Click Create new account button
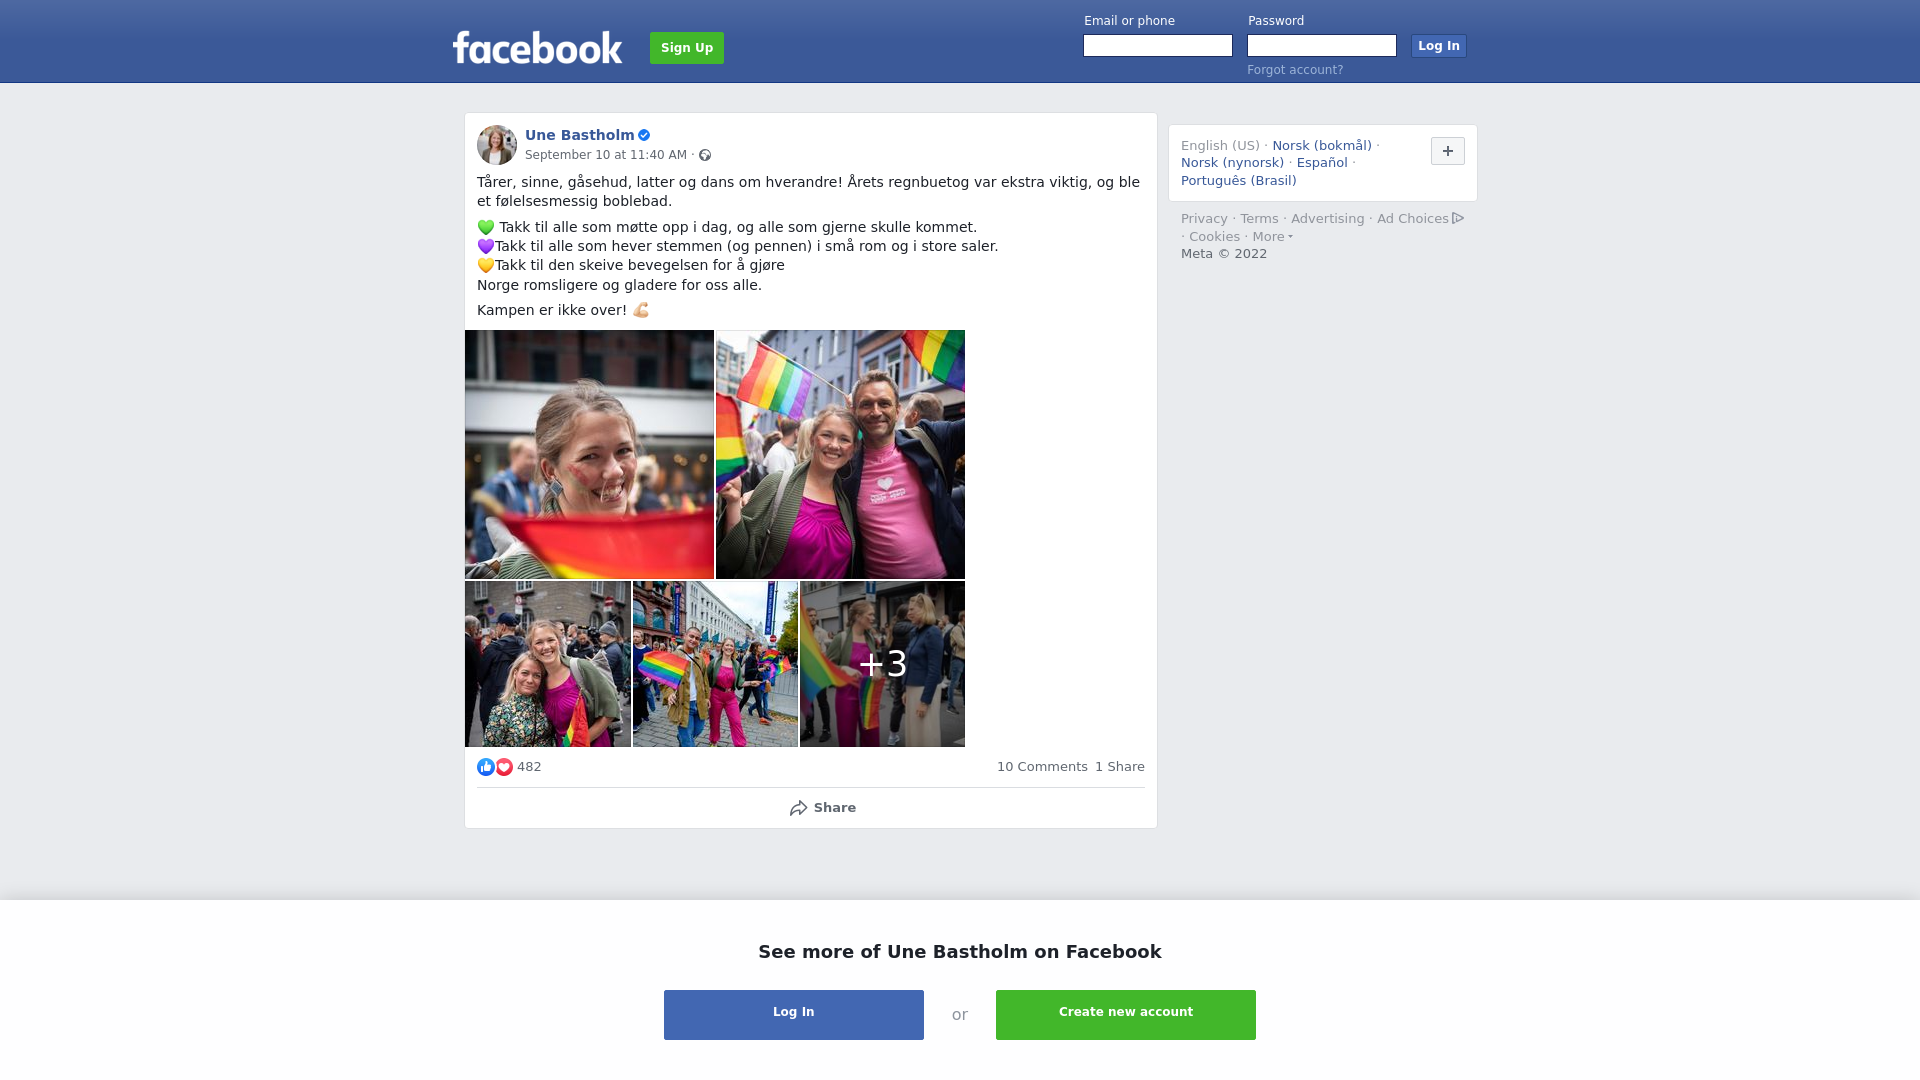1920x1080 pixels. pos(1126,1015)
